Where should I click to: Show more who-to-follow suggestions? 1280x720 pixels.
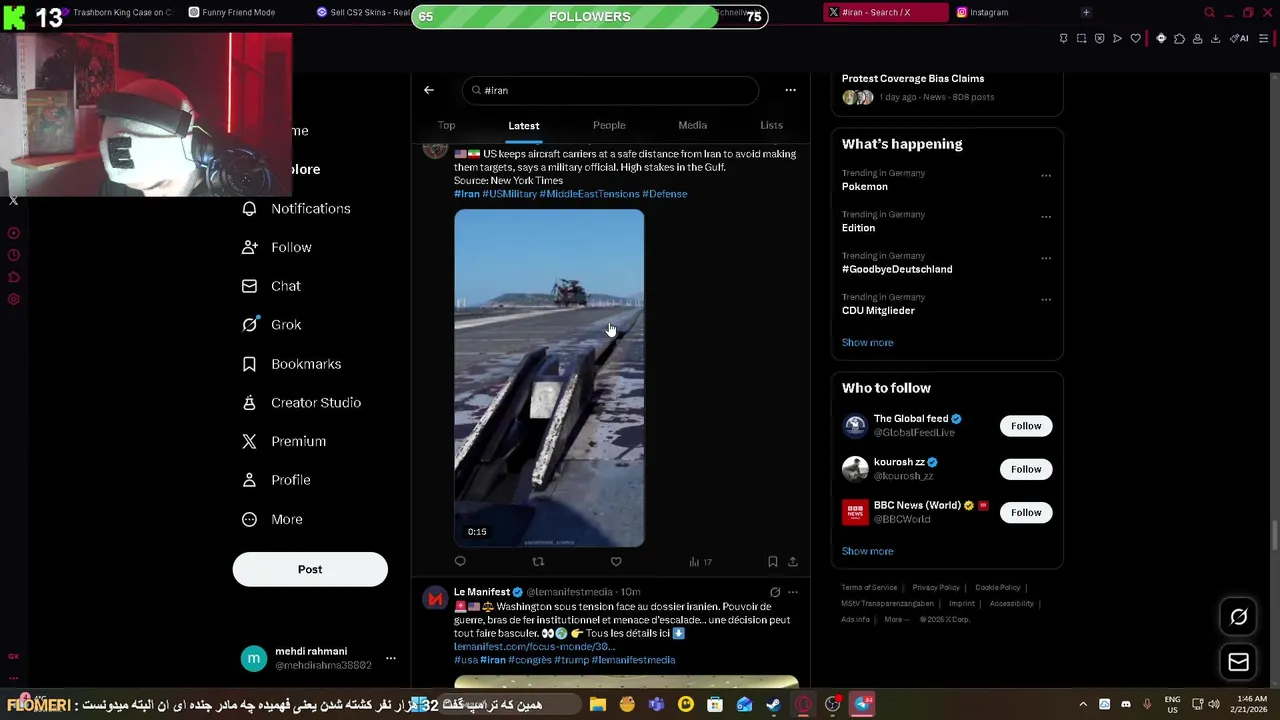pos(867,551)
